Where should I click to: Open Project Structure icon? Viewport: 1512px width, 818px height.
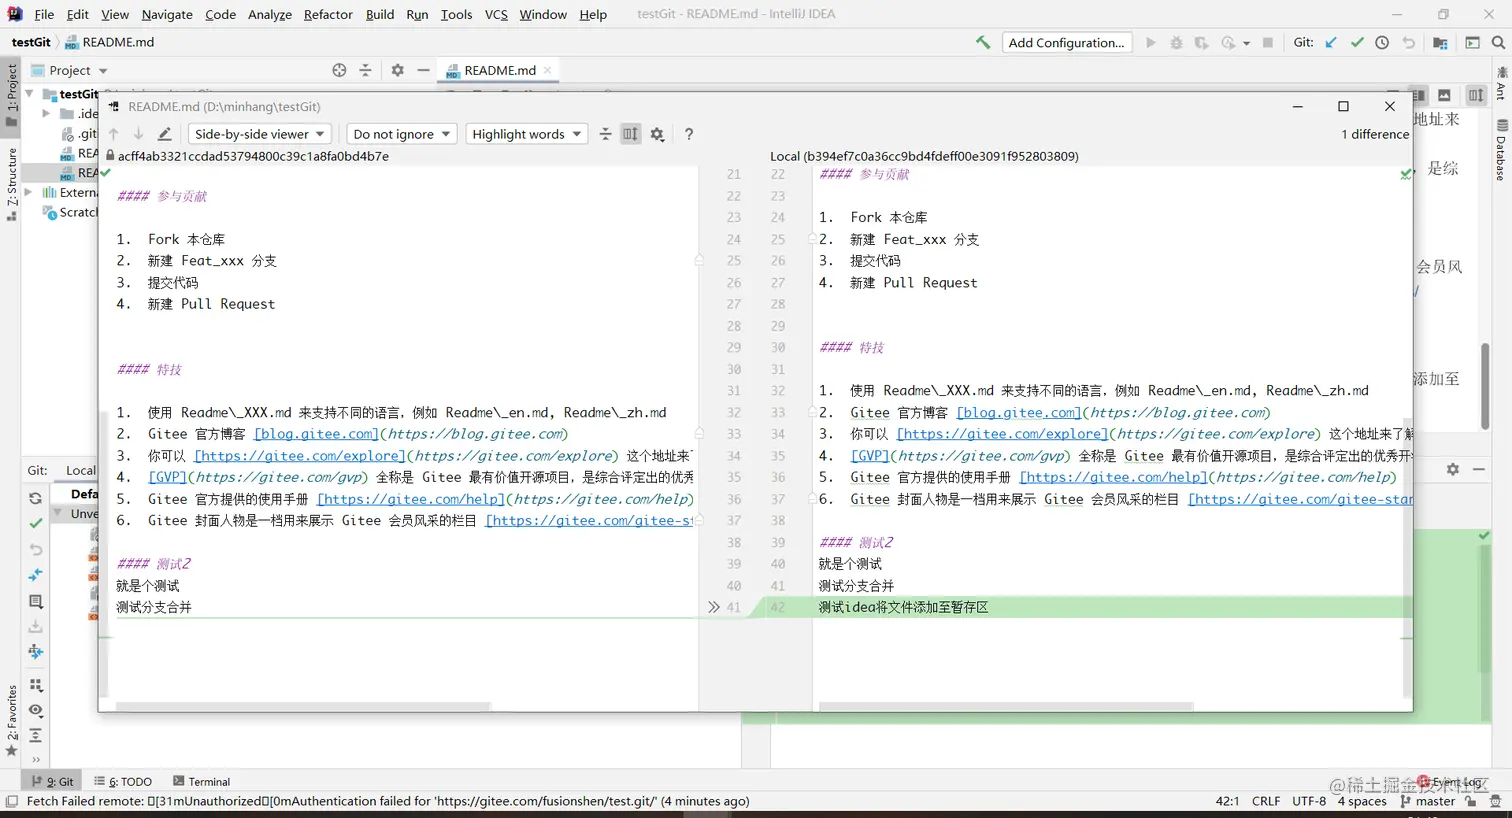tap(1440, 42)
